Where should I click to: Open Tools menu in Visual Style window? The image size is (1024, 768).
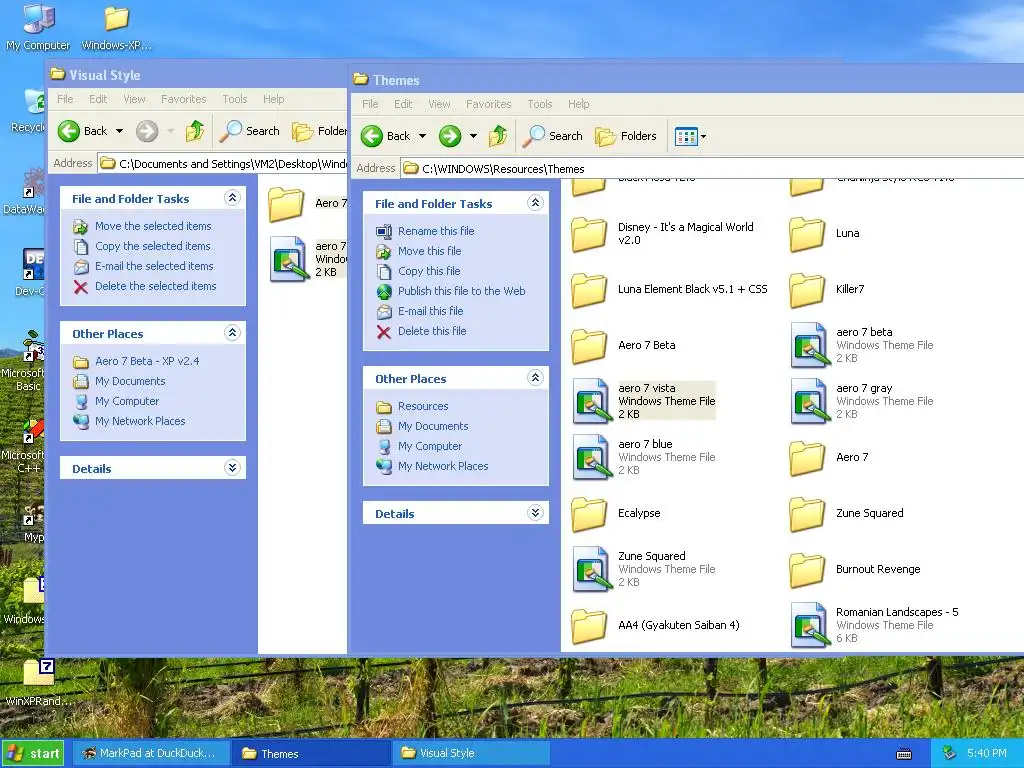pos(234,99)
